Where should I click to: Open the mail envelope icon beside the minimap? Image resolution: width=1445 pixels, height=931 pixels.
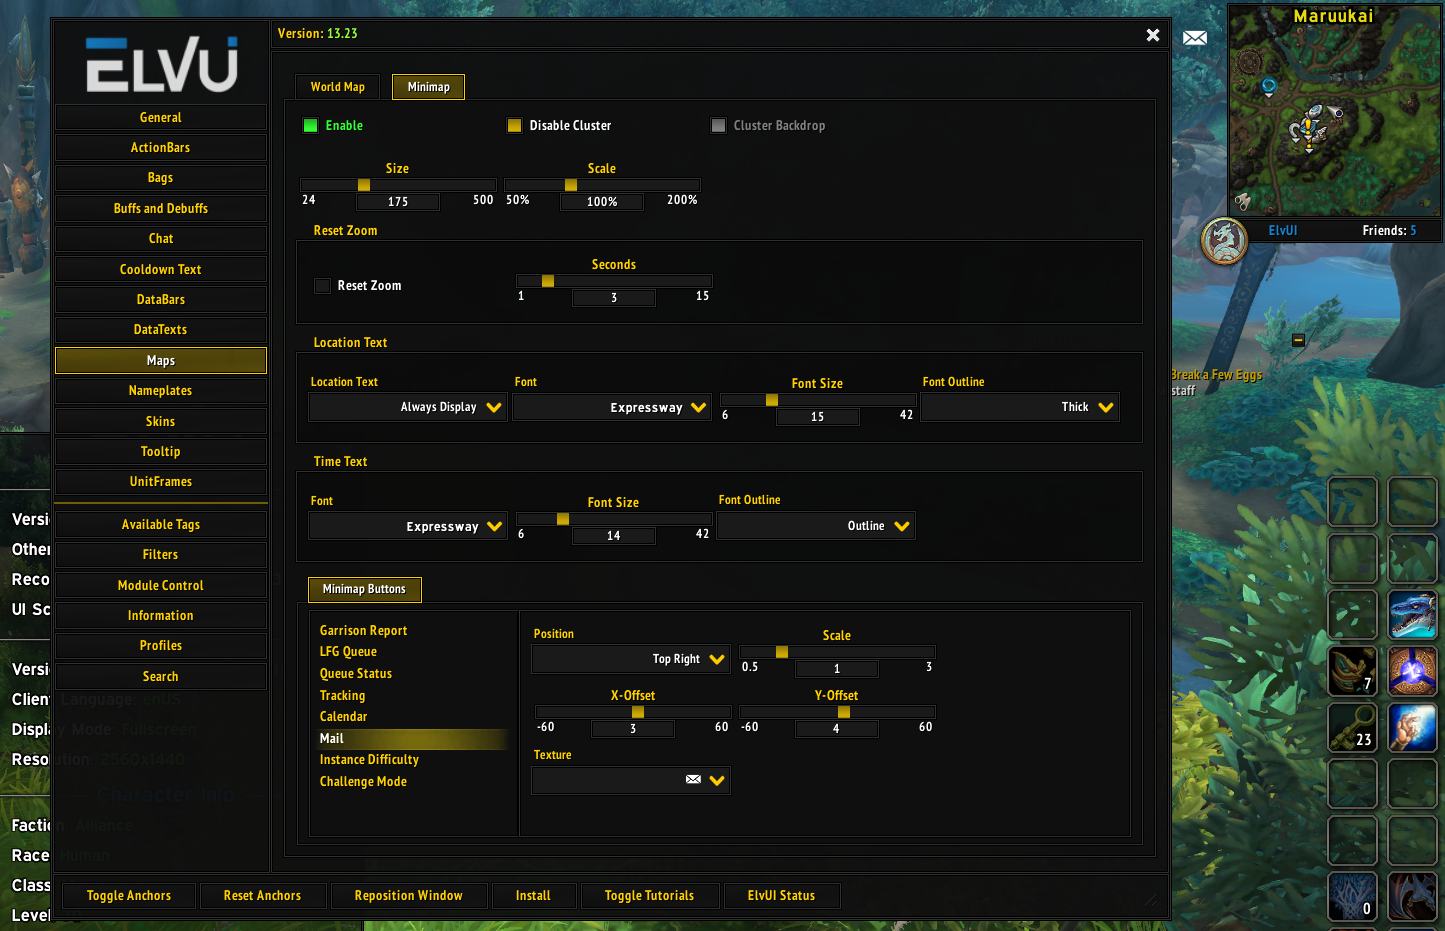[x=1195, y=36]
